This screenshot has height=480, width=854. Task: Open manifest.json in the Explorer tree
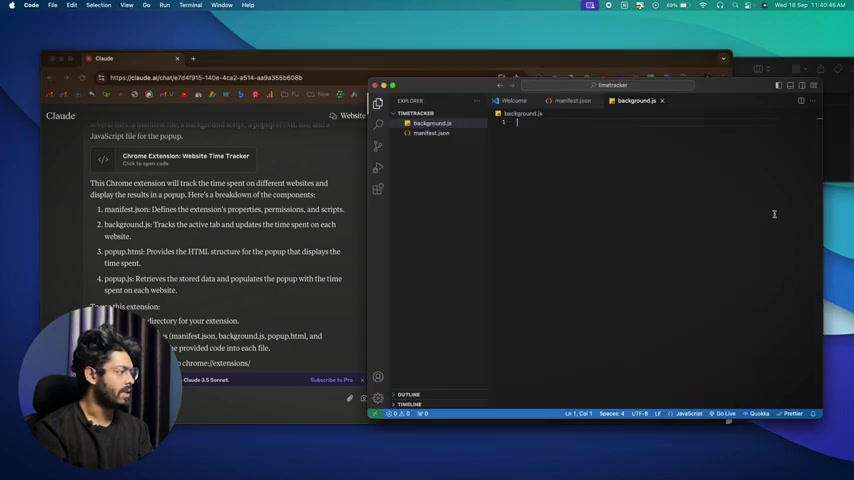(431, 133)
